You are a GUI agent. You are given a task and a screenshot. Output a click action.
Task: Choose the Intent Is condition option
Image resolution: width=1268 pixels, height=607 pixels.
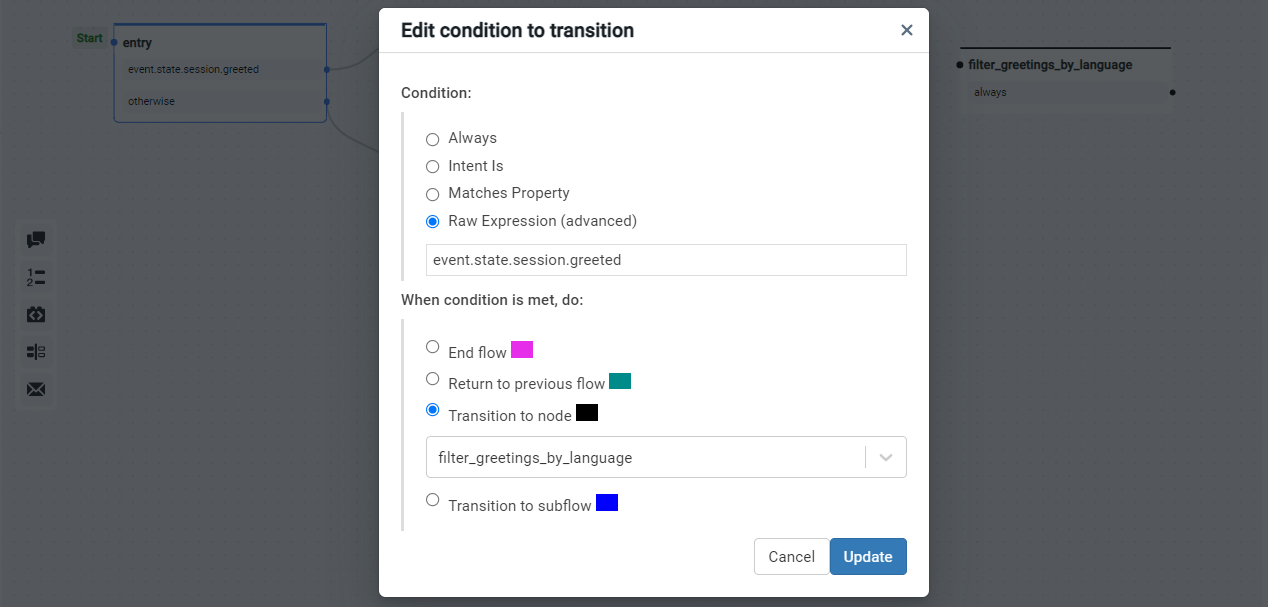(433, 167)
